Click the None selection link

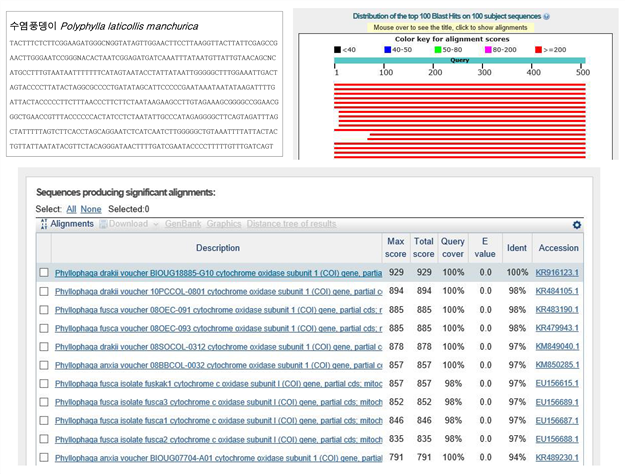[91, 209]
